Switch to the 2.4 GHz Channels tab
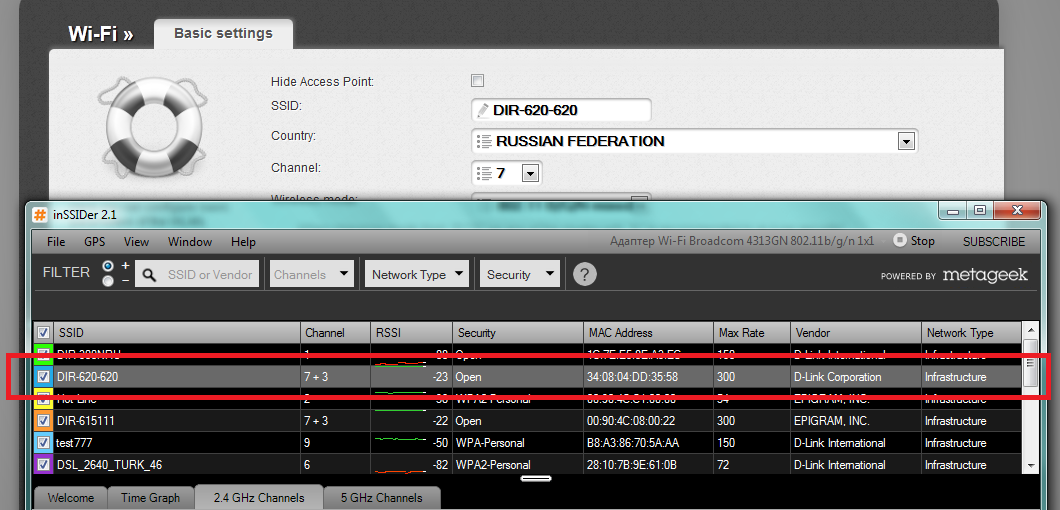The width and height of the screenshot is (1060, 510). pyautogui.click(x=259, y=498)
